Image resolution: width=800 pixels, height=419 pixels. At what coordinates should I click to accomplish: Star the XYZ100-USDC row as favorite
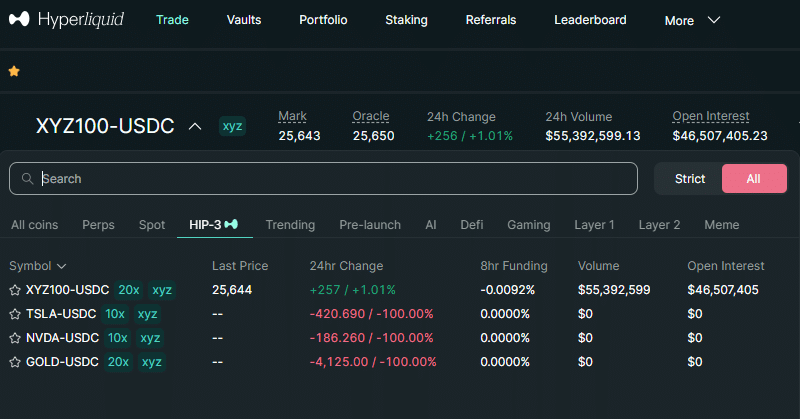[15, 290]
